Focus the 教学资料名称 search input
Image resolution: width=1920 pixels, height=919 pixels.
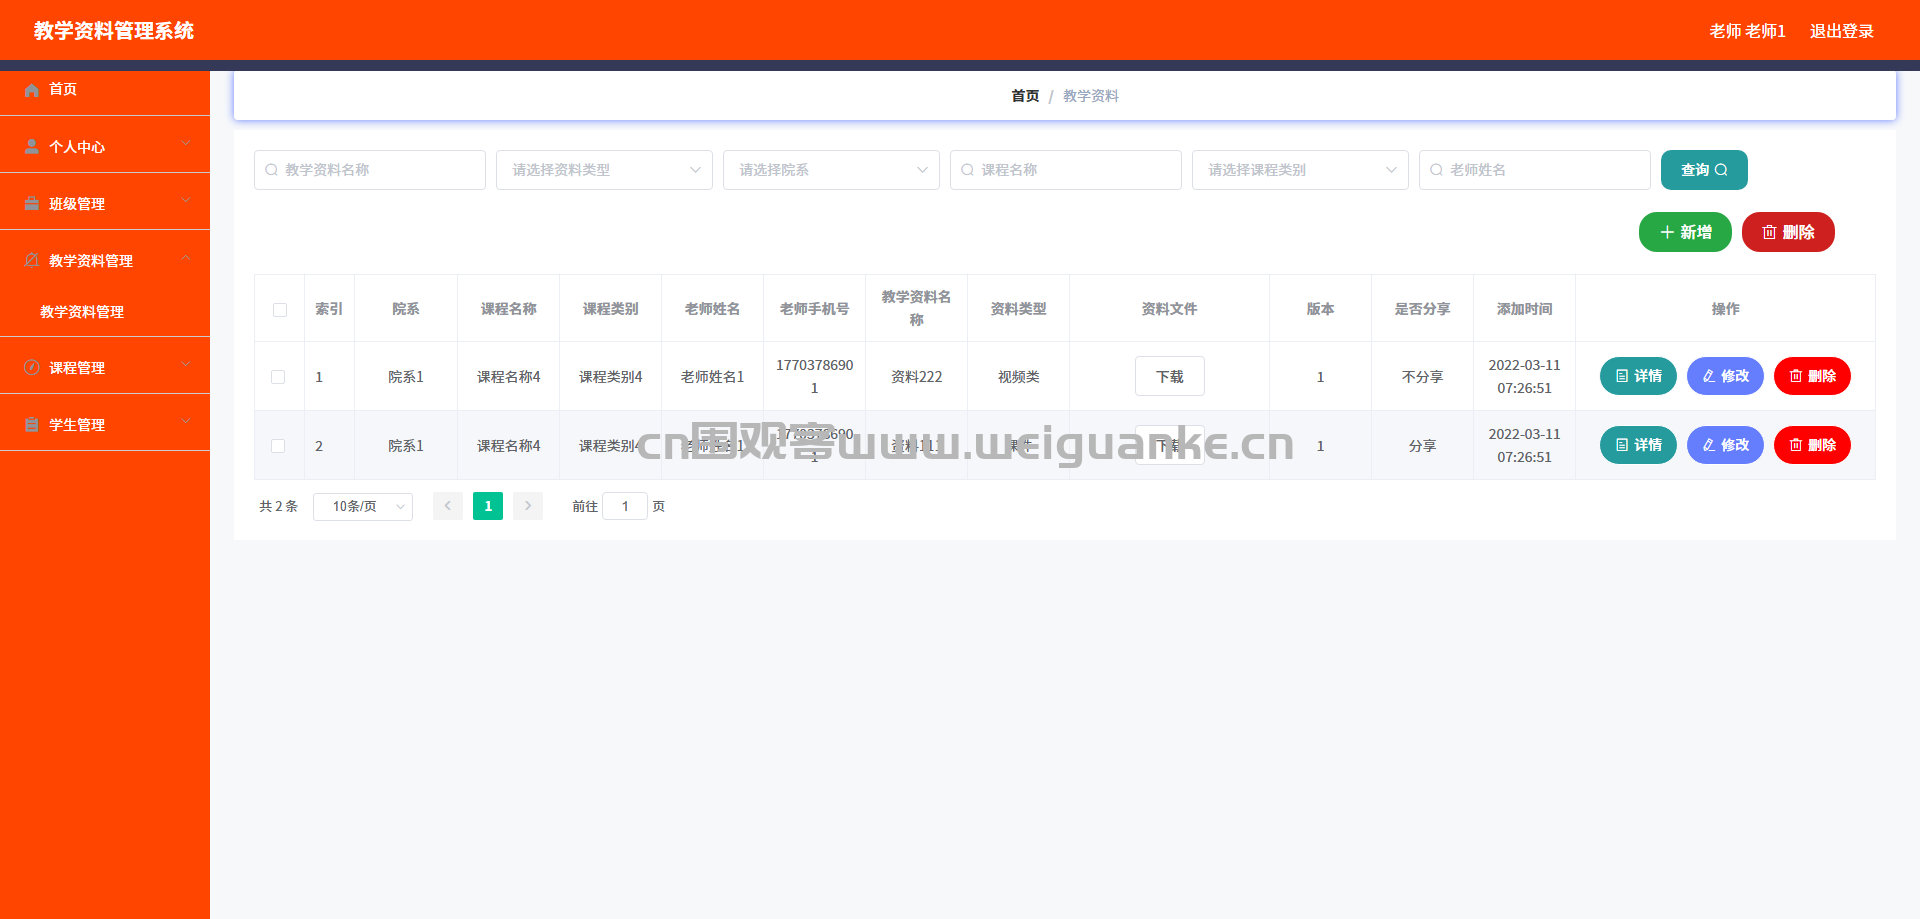pos(370,170)
